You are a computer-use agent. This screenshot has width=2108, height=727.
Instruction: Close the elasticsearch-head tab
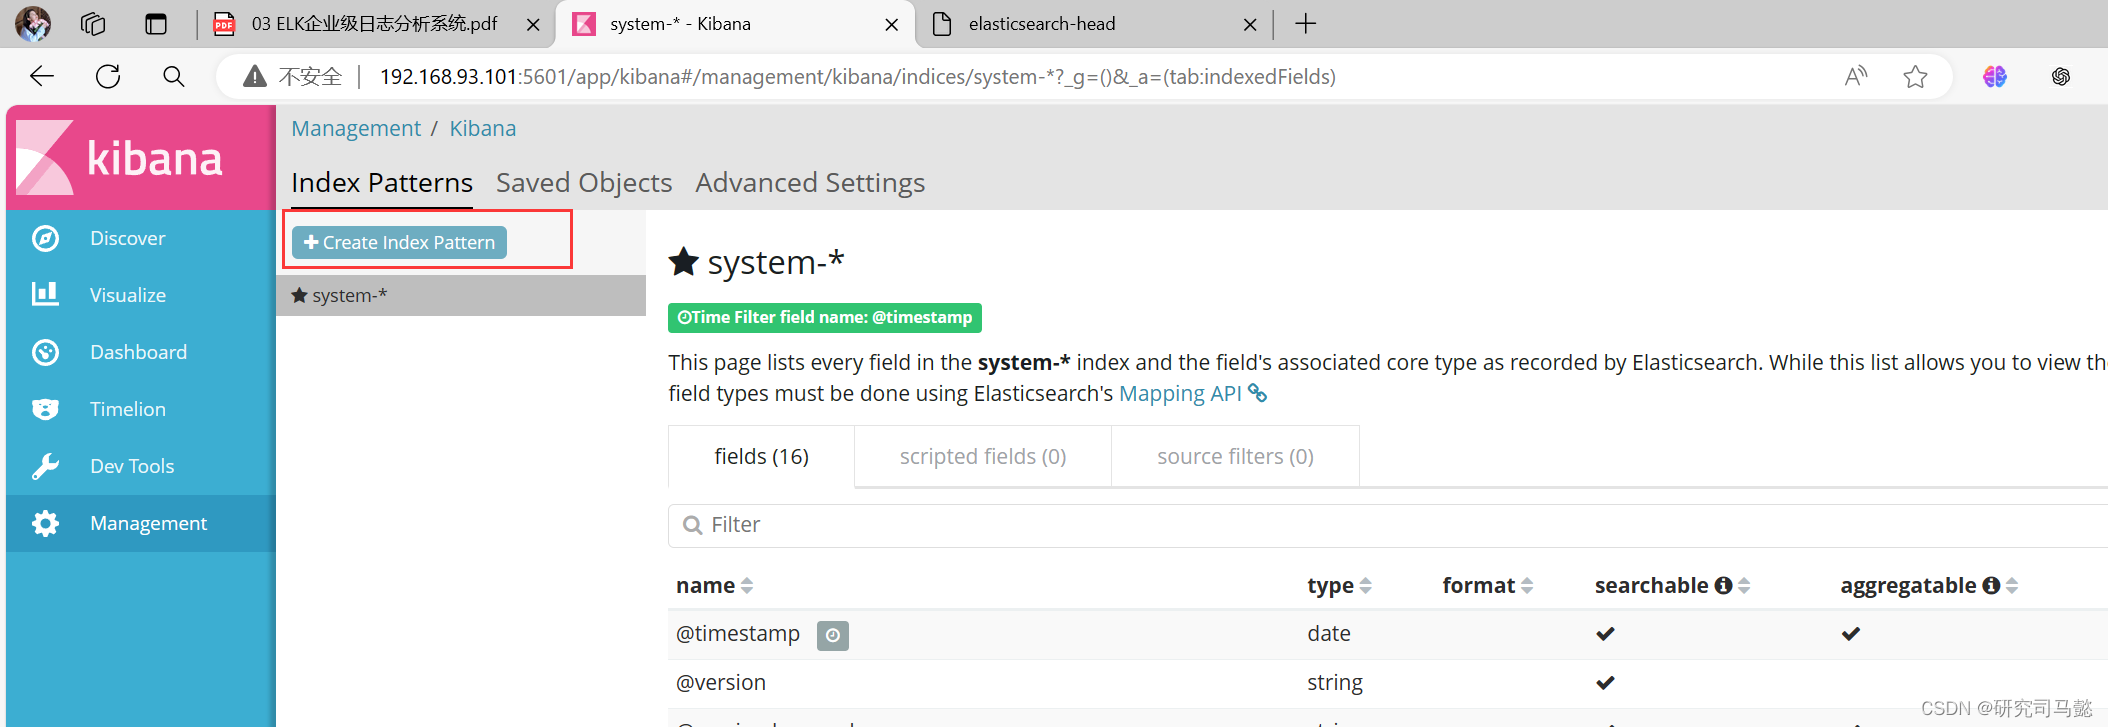click(1250, 24)
